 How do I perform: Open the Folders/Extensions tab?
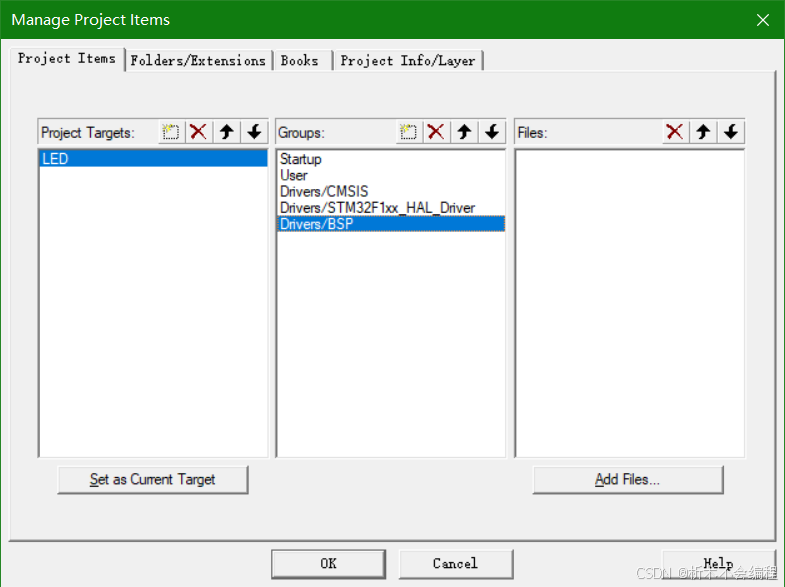click(x=198, y=61)
